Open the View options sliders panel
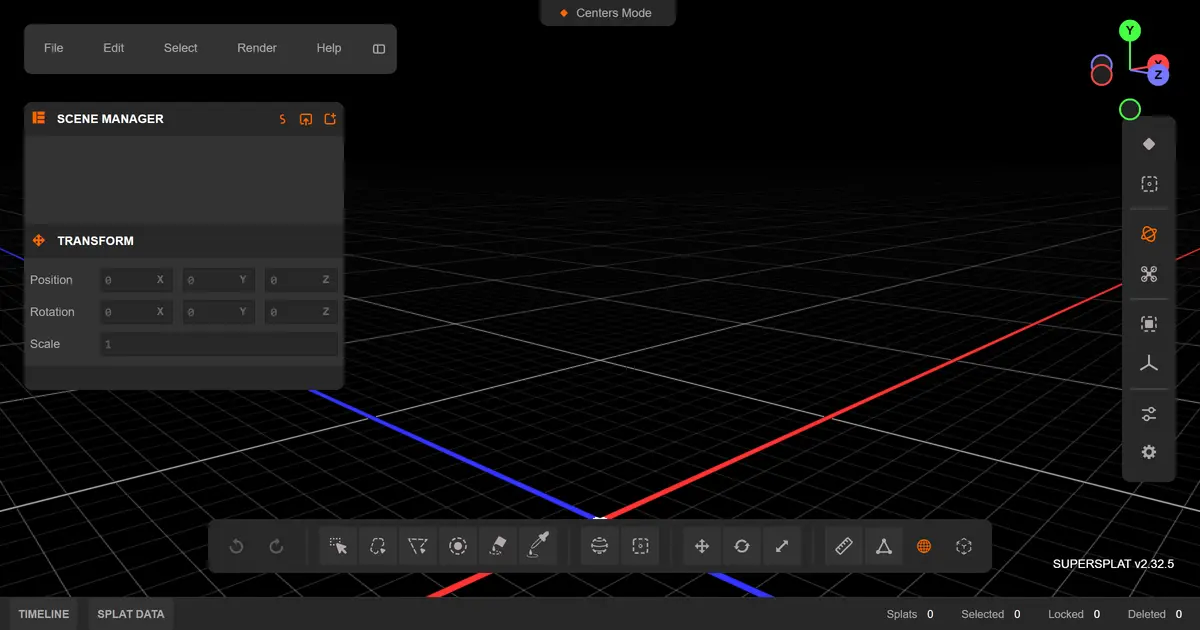This screenshot has width=1200, height=630. [1149, 414]
